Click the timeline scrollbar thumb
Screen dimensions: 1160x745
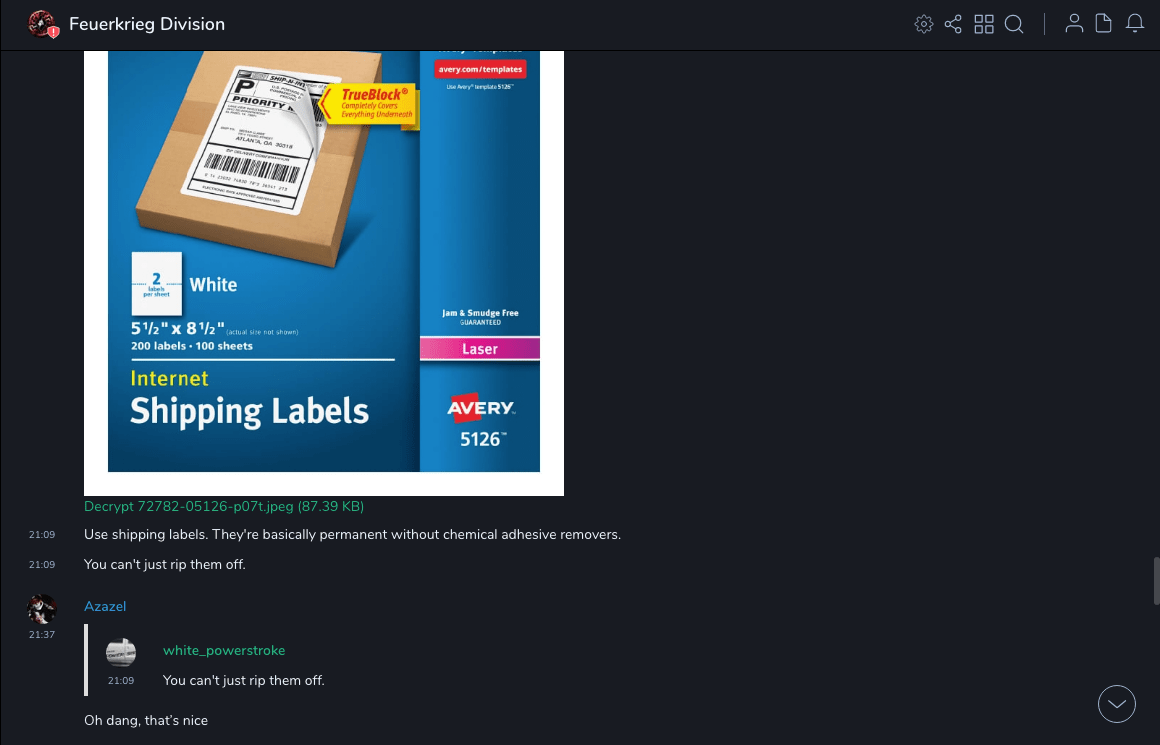point(1156,581)
